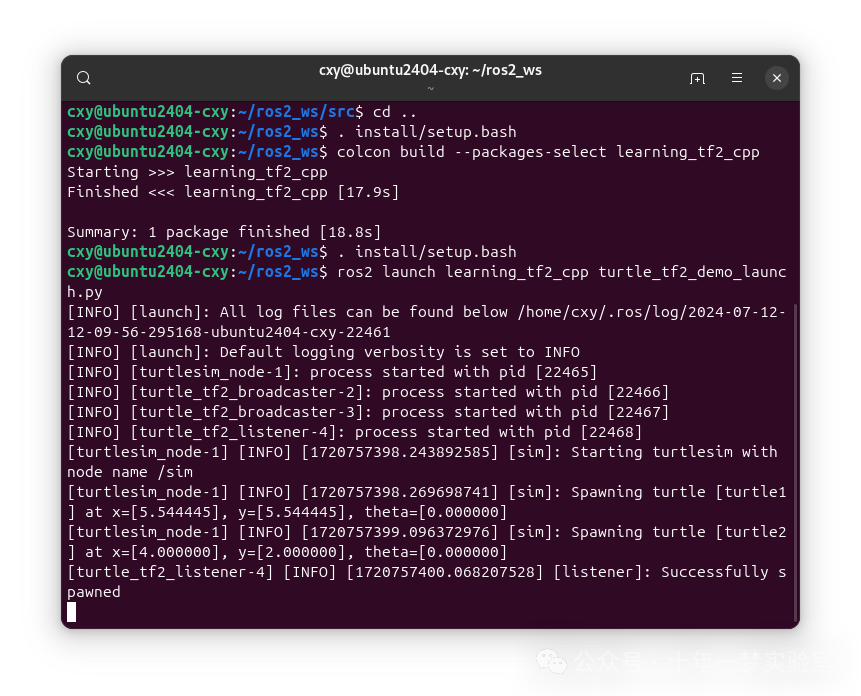This screenshot has width=861, height=696.
Task: Click turtle_tf2_broadcaster-3 pid 22467 line
Action: [368, 412]
